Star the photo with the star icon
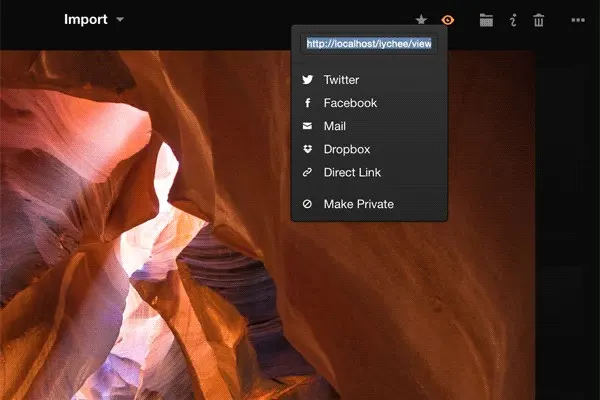This screenshot has width=600, height=400. [x=421, y=19]
